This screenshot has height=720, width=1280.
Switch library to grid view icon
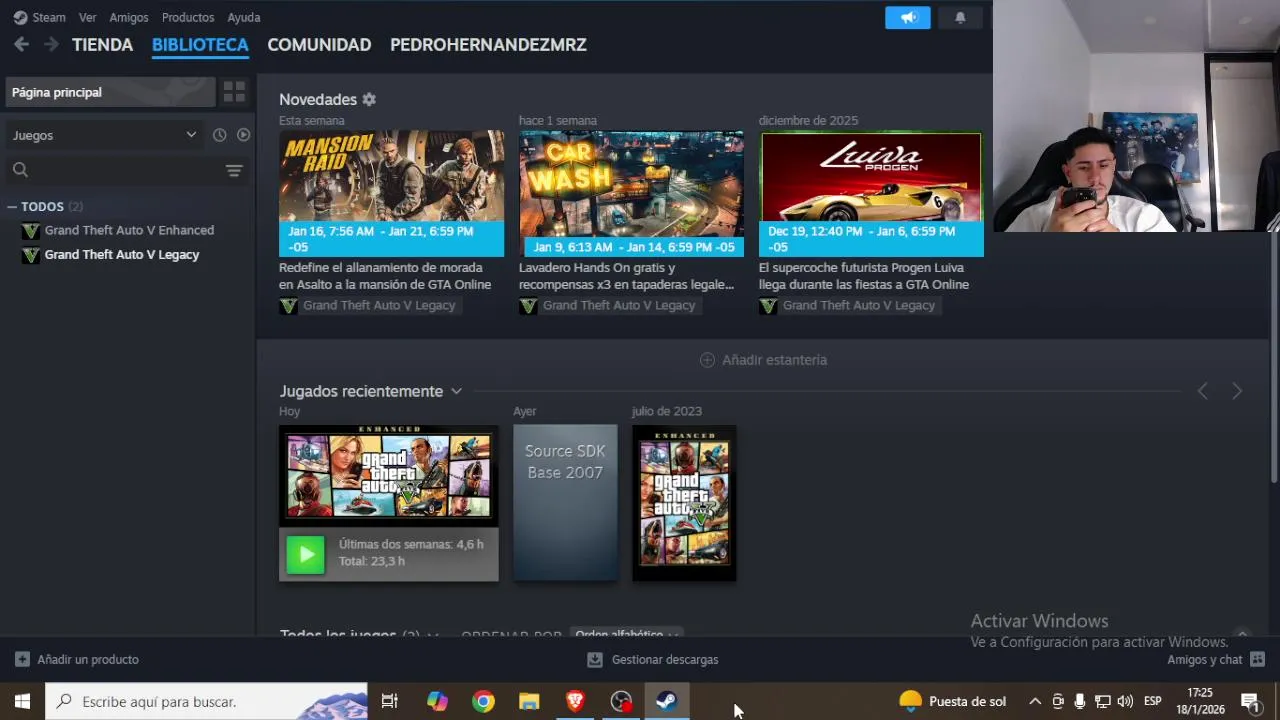tap(234, 92)
